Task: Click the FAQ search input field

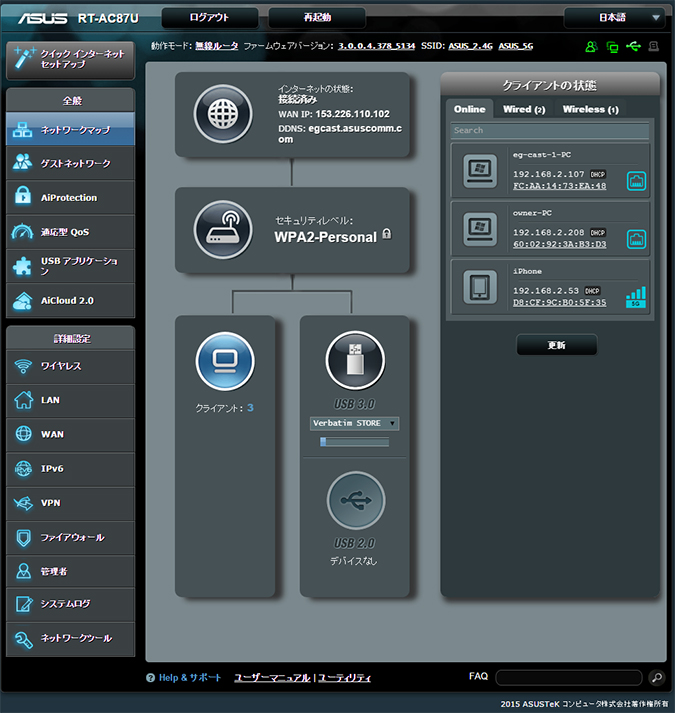Action: [569, 678]
